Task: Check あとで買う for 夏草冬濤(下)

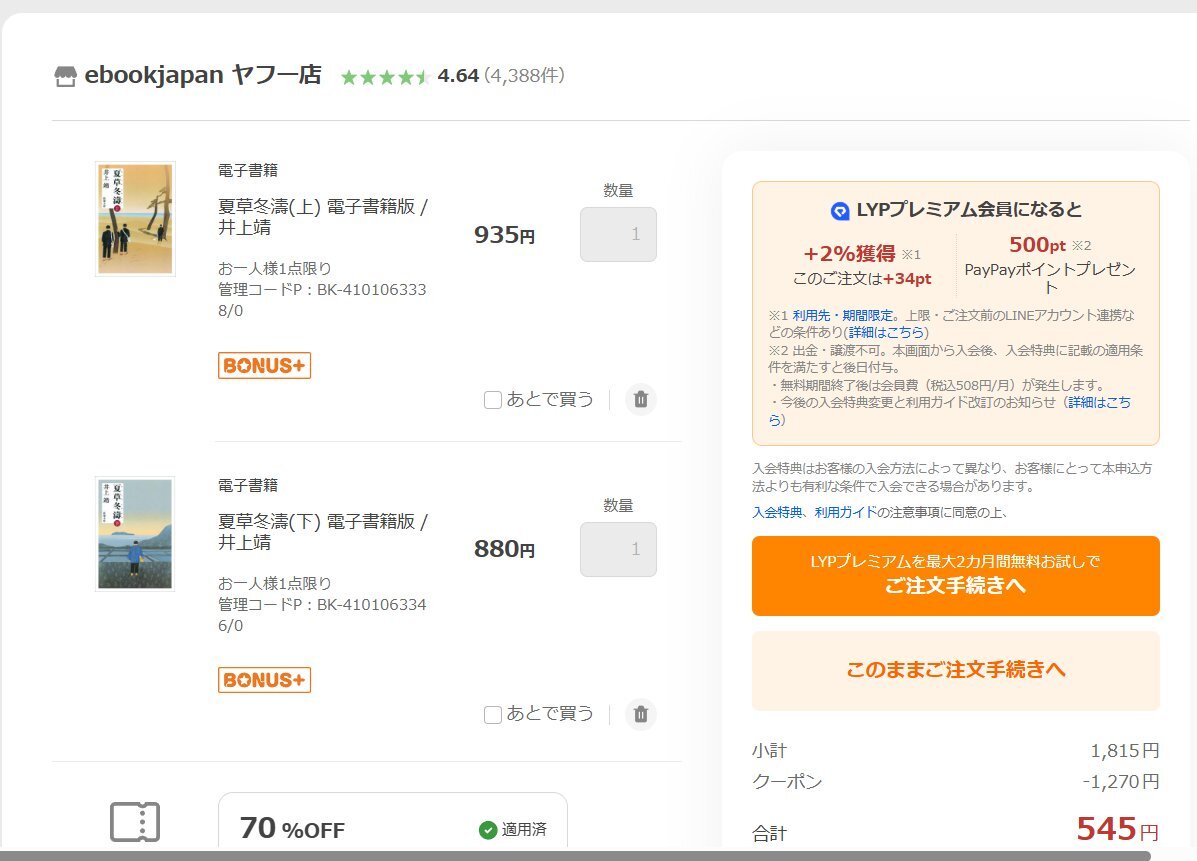Action: click(x=493, y=714)
